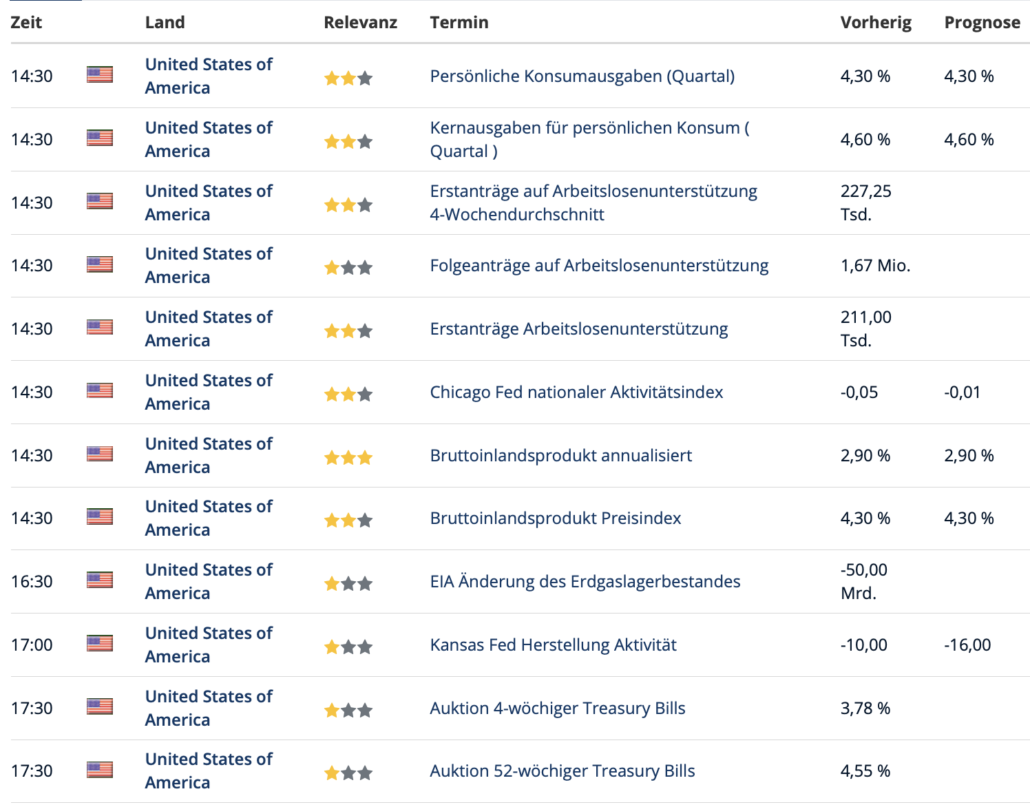Click the Zeit column header
The width and height of the screenshot is (1030, 807).
coord(26,22)
